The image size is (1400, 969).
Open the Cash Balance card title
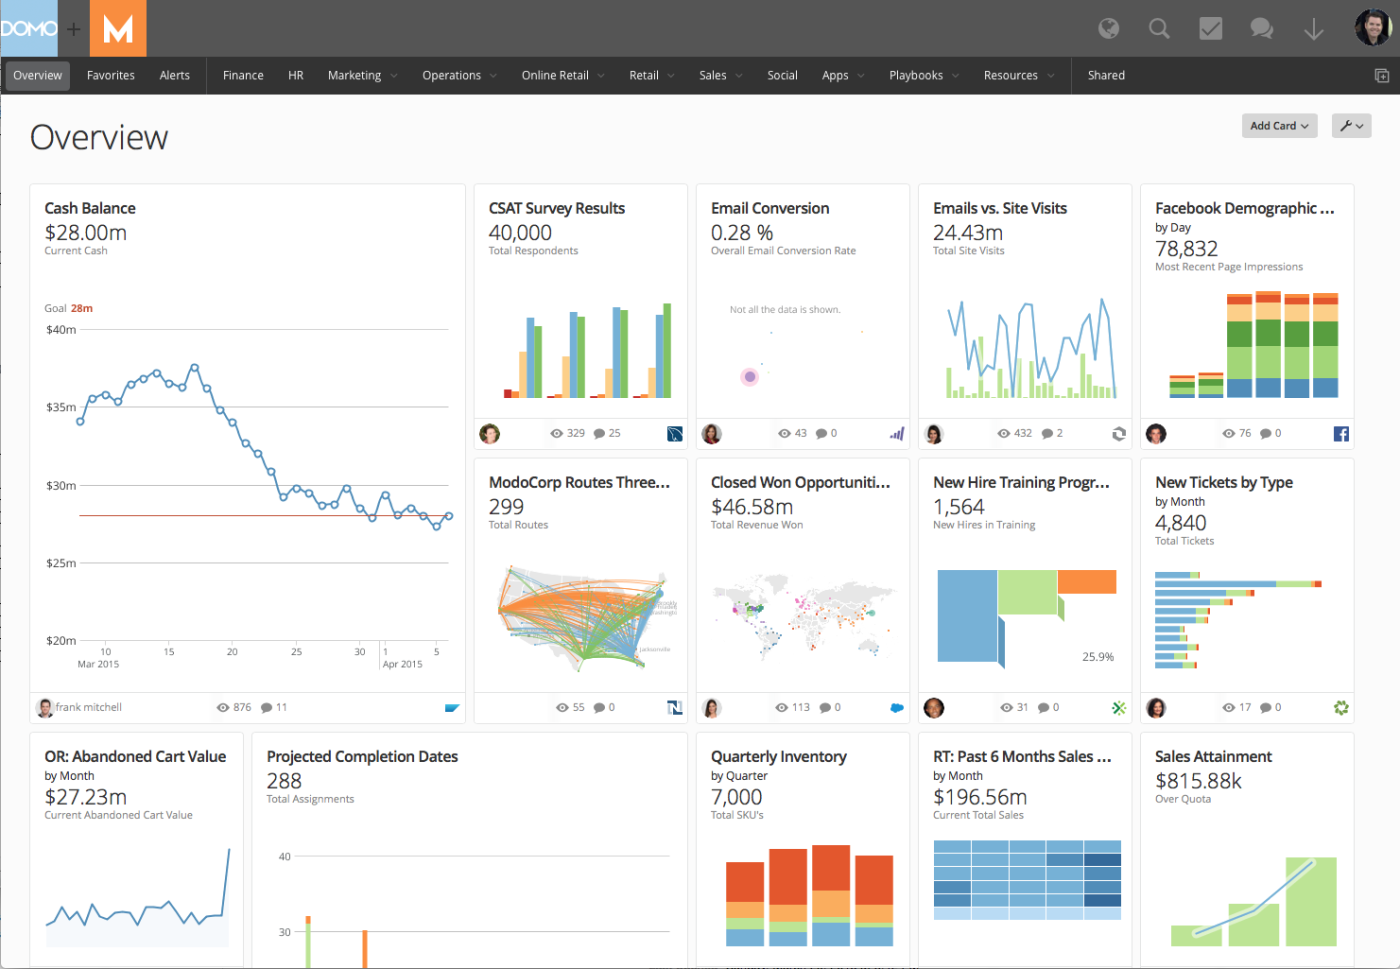pyautogui.click(x=90, y=208)
